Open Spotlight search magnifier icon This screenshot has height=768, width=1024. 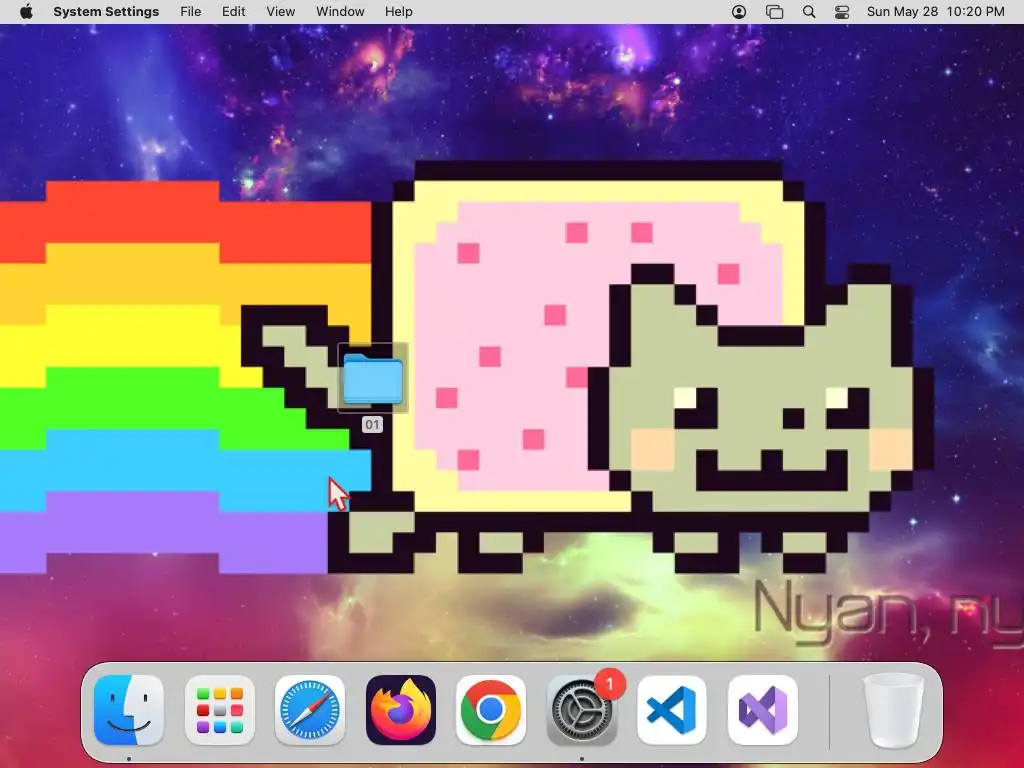pyautogui.click(x=808, y=12)
